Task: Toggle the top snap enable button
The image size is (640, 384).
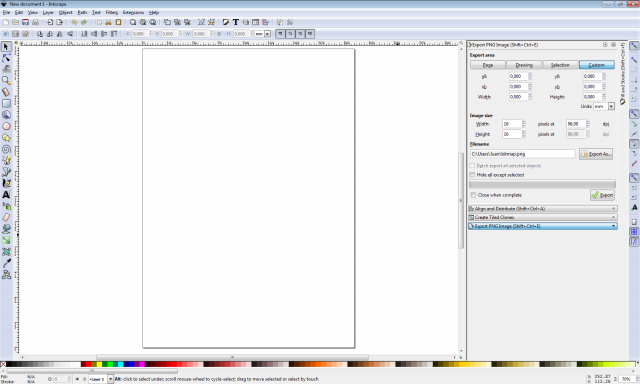Action: (x=634, y=46)
